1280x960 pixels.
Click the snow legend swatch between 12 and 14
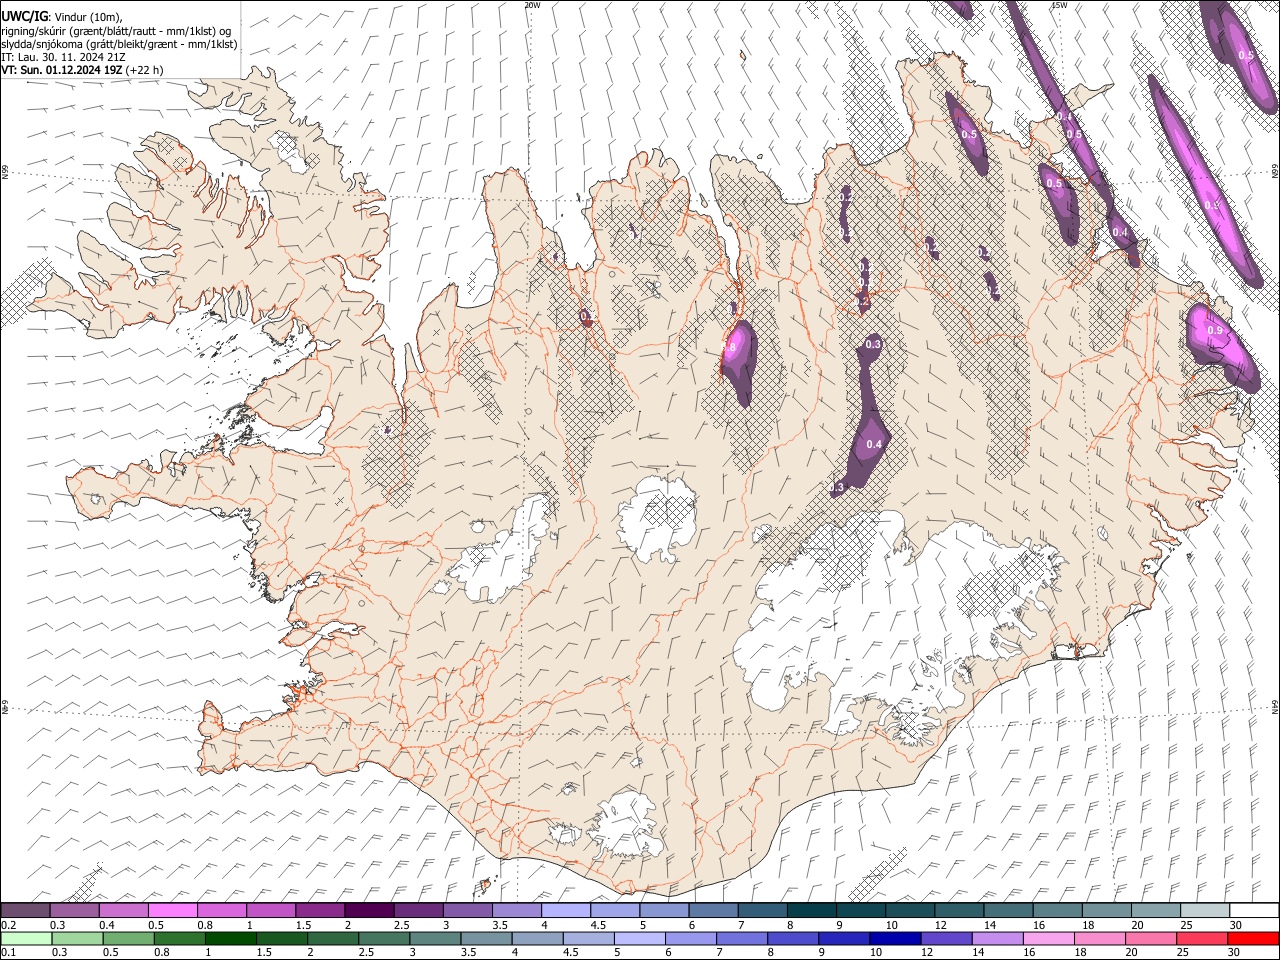click(x=958, y=910)
